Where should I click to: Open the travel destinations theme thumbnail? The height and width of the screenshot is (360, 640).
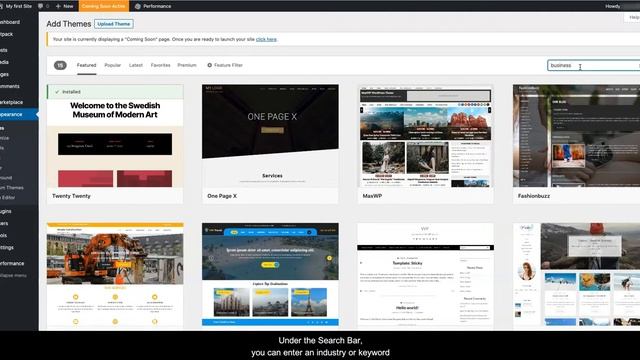click(270, 274)
